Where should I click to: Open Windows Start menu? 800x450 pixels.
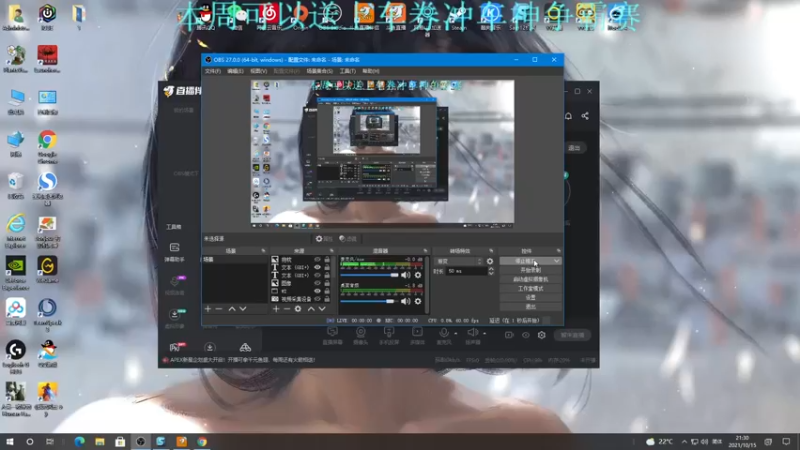coord(10,441)
